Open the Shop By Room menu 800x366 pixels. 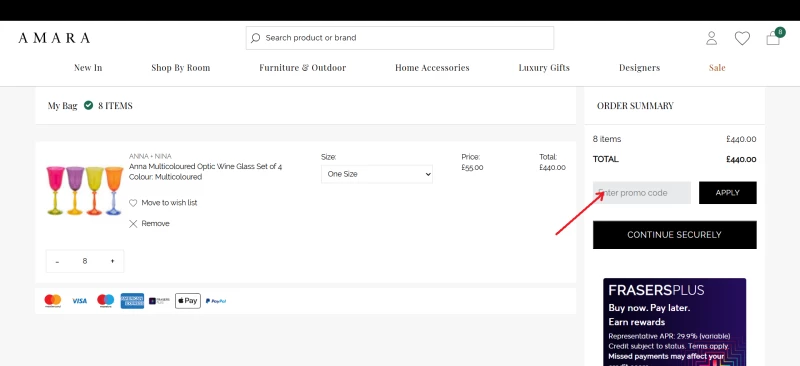pyautogui.click(x=181, y=67)
